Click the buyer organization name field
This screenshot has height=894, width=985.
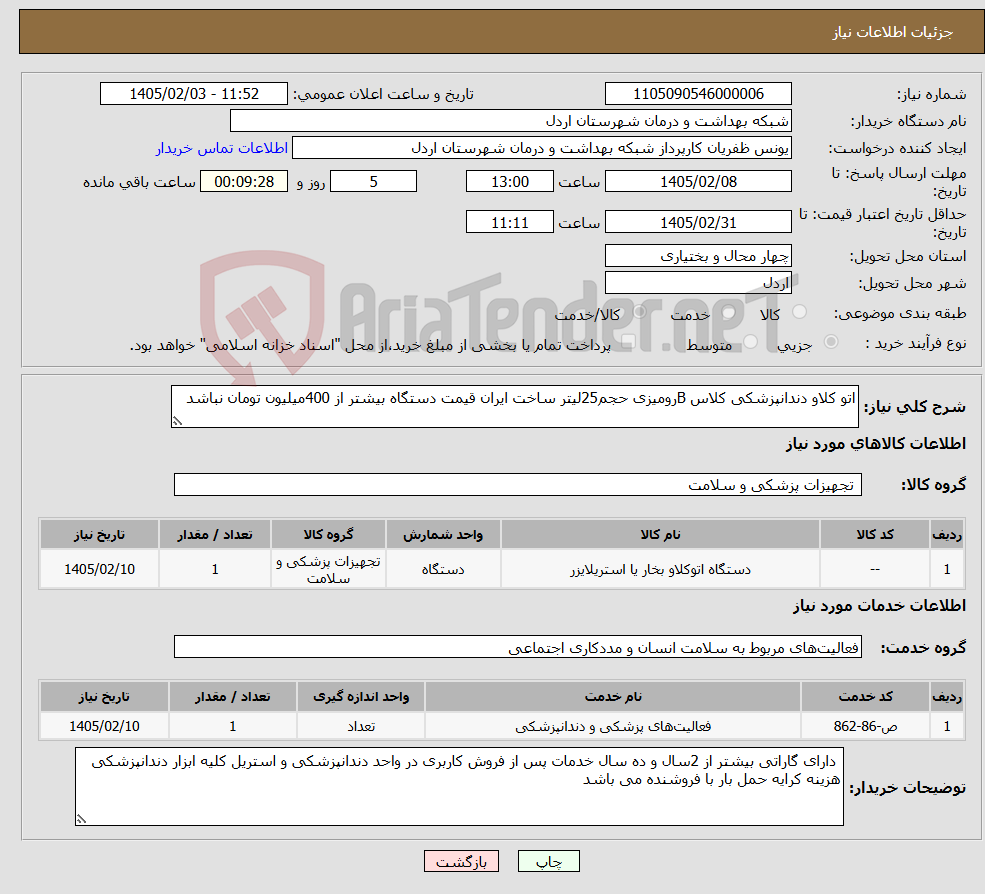tap(511, 121)
